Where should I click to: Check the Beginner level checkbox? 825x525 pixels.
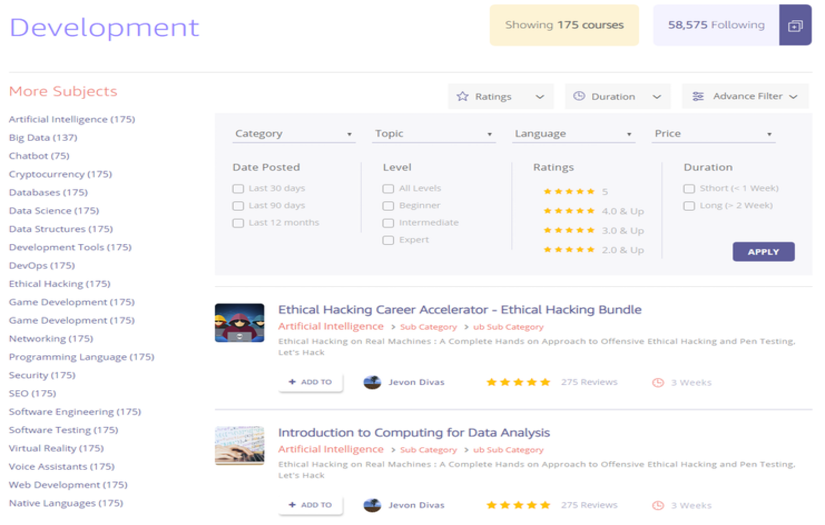[388, 205]
